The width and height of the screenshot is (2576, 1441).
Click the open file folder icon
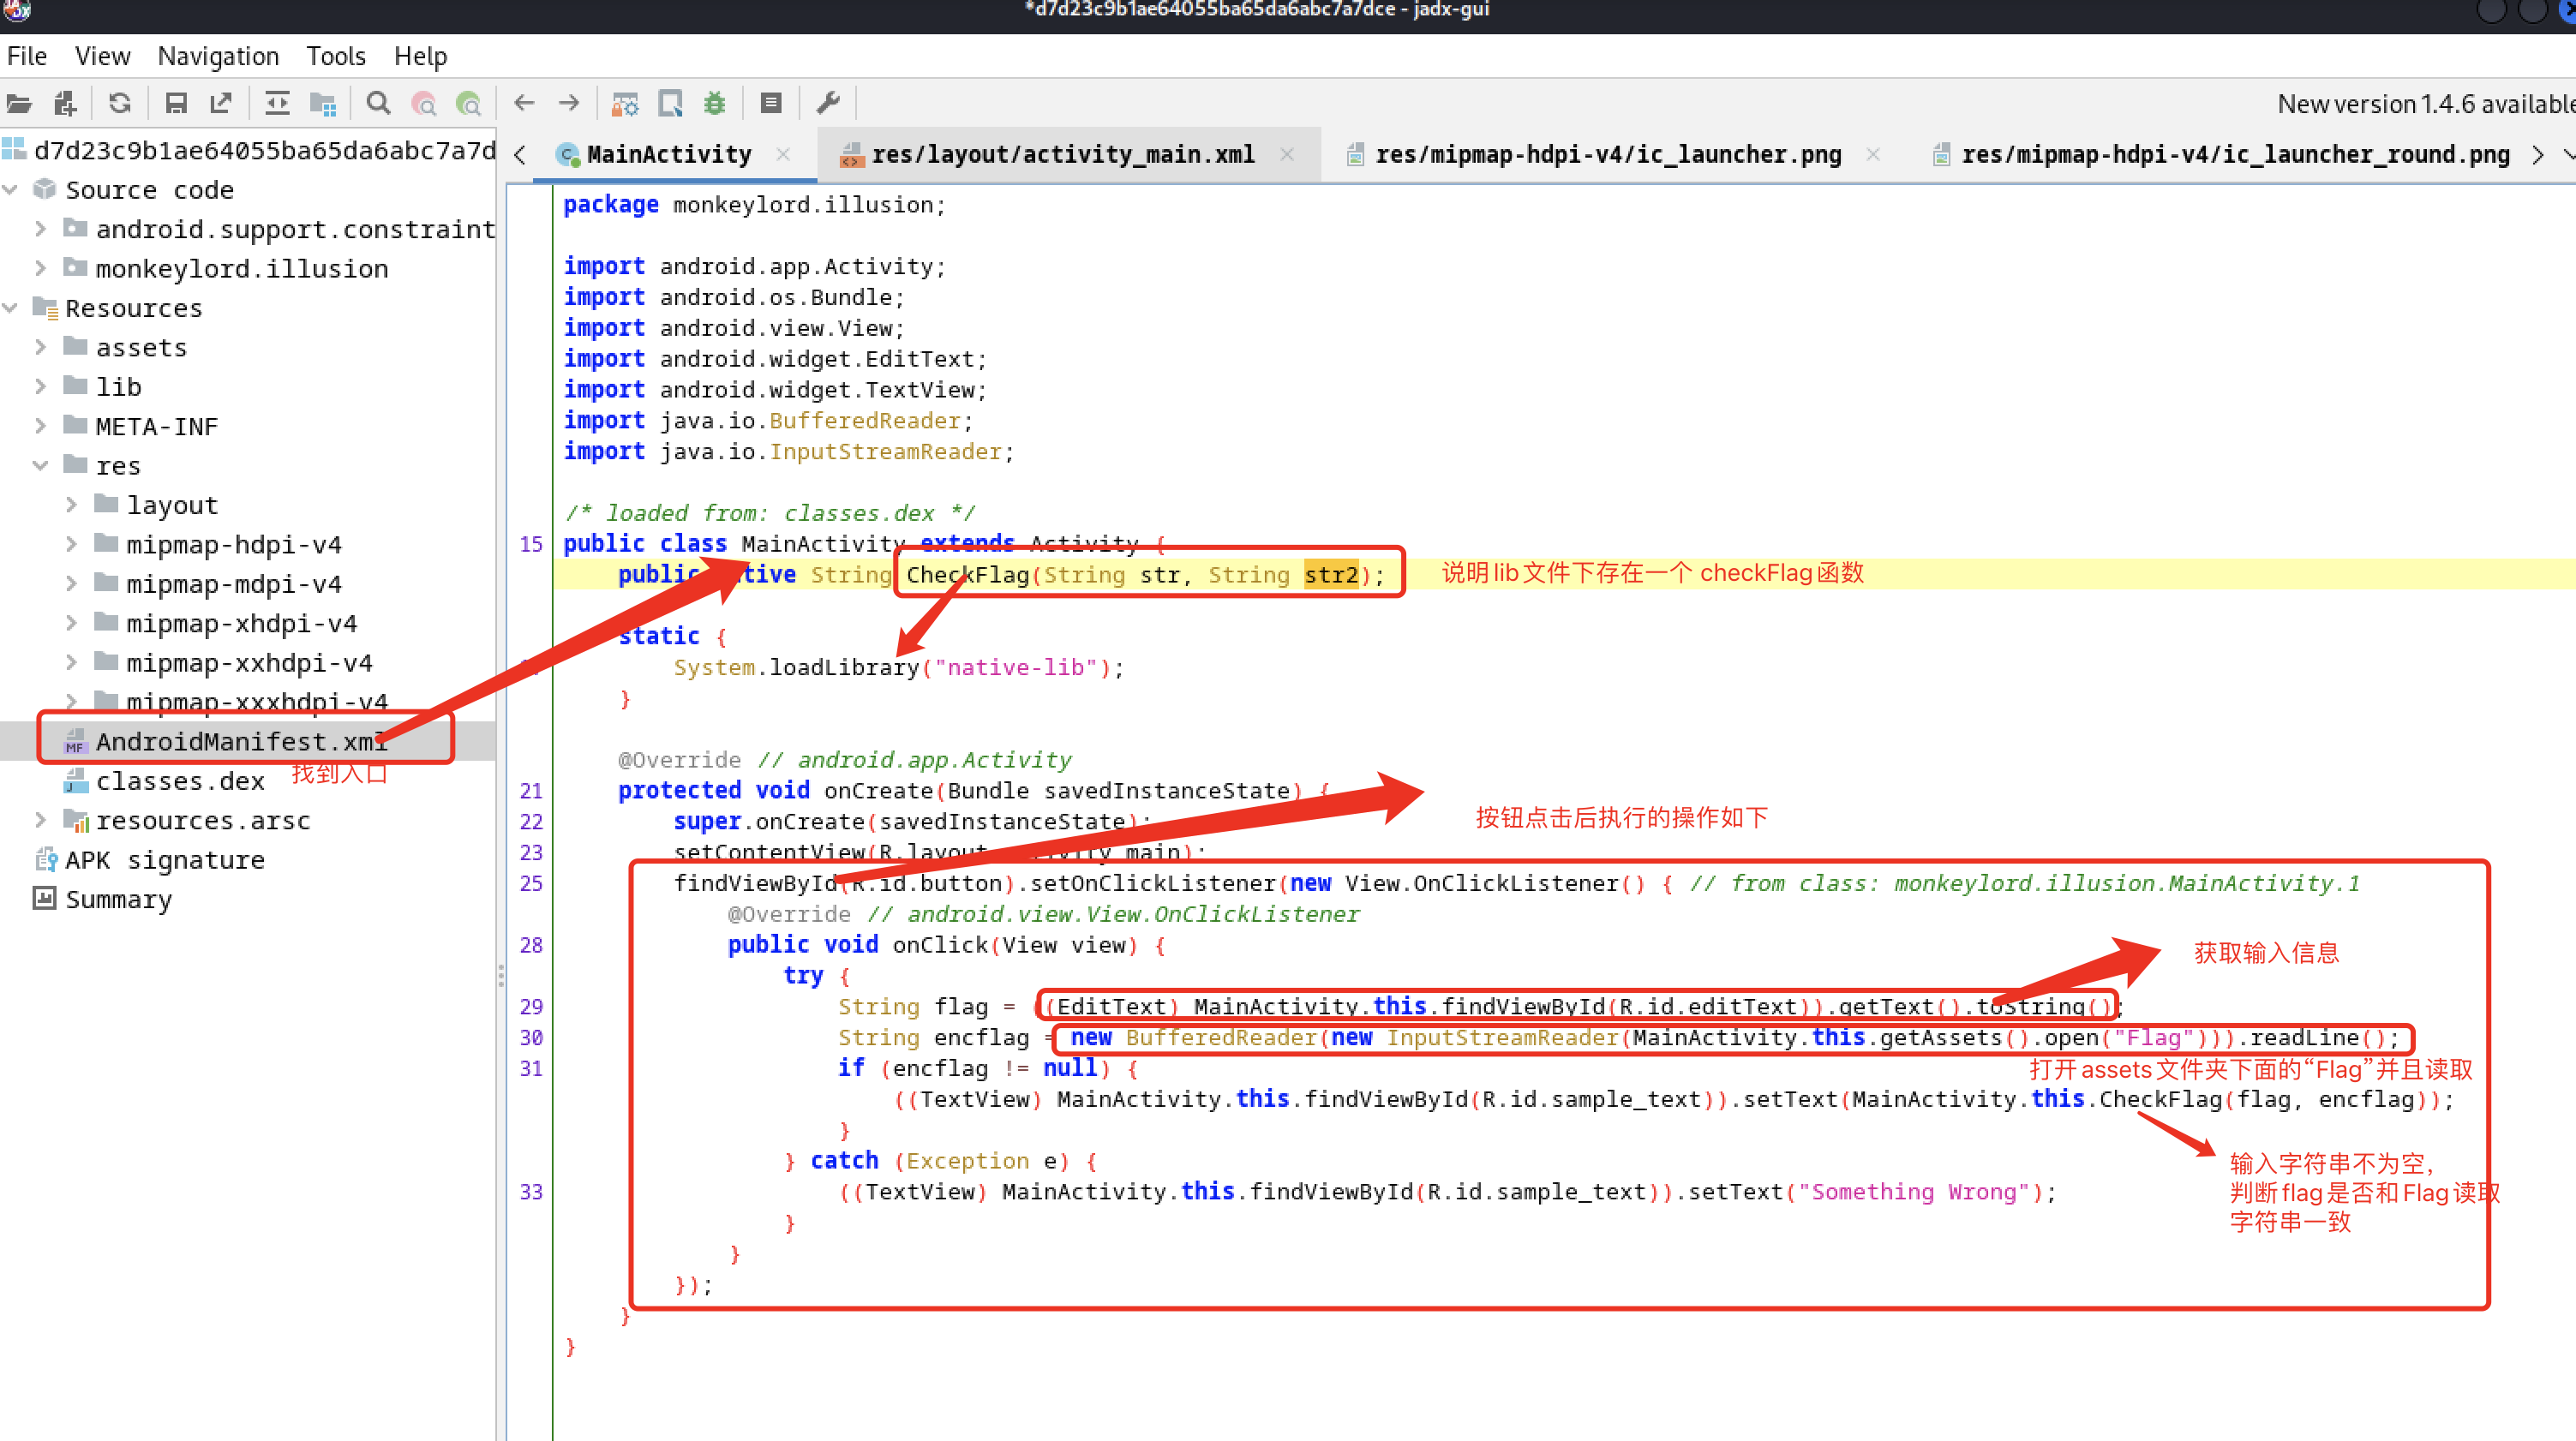click(x=19, y=103)
